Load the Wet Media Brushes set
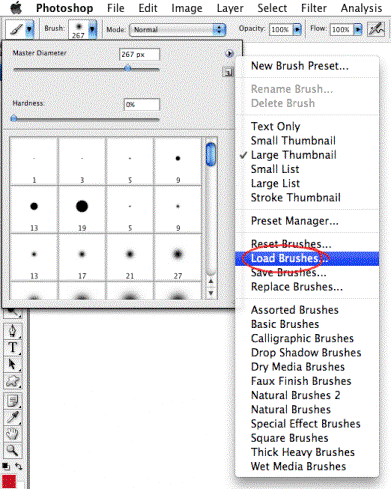 tap(307, 466)
